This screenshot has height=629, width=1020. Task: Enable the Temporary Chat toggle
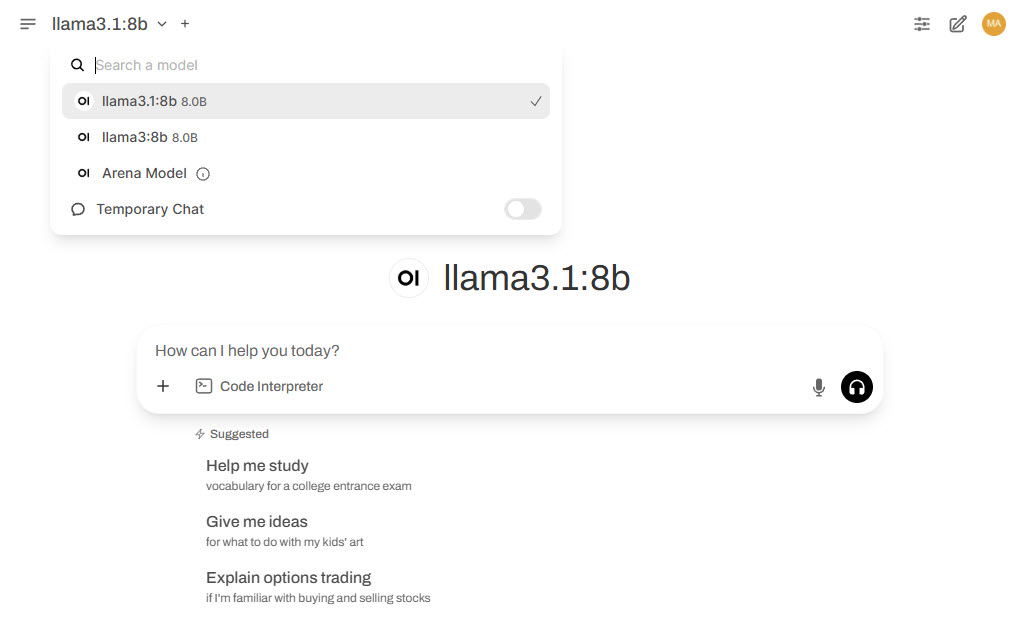click(522, 209)
